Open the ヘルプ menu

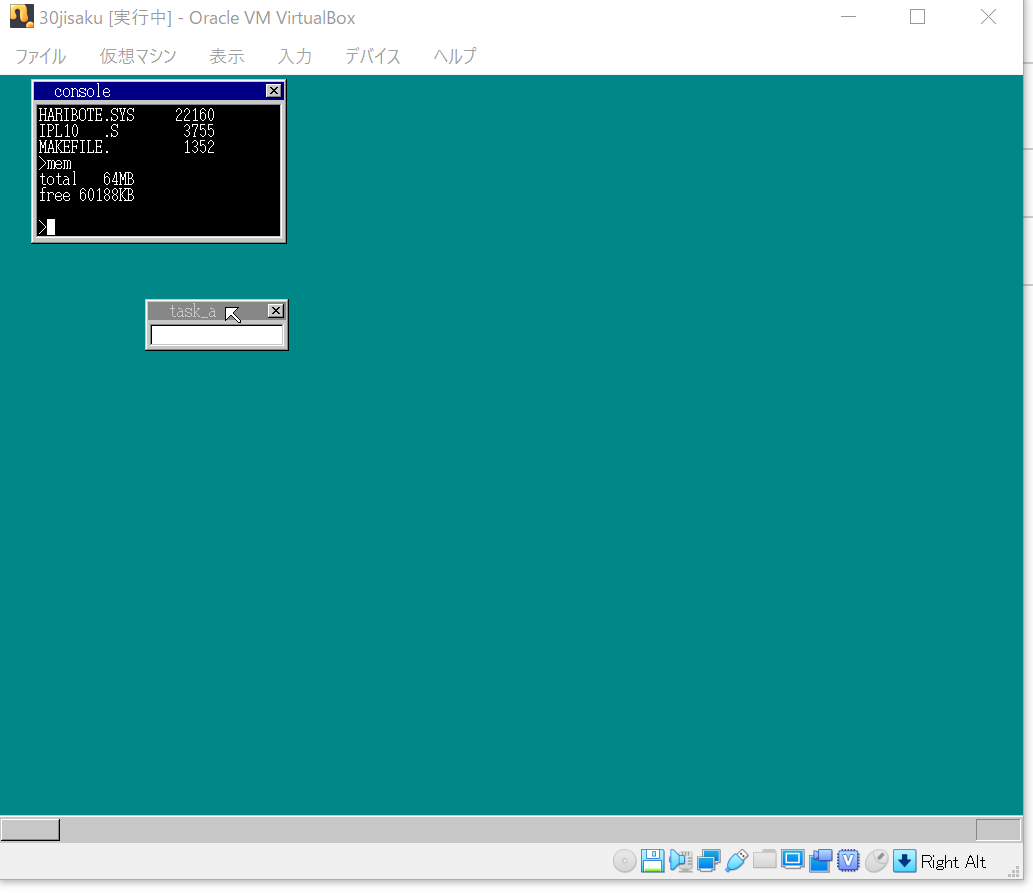tap(455, 56)
